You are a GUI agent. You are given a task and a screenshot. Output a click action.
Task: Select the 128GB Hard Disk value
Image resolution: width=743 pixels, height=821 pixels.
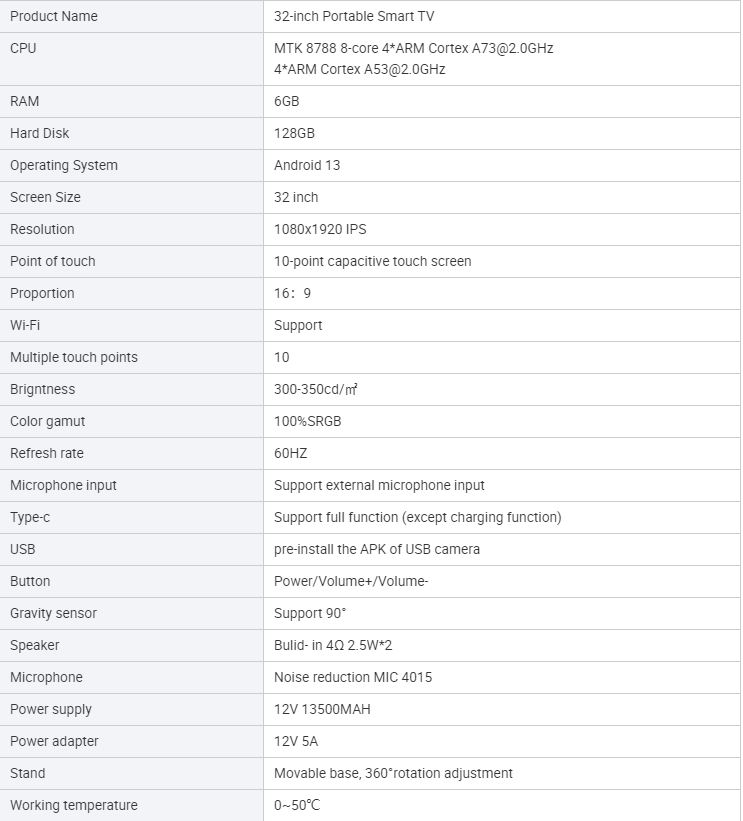294,133
